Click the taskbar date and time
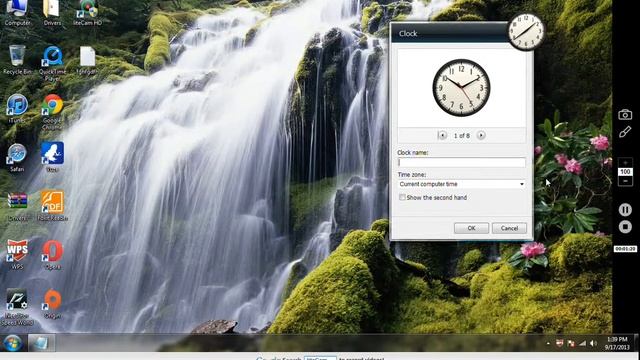The image size is (640, 360). [x=617, y=343]
